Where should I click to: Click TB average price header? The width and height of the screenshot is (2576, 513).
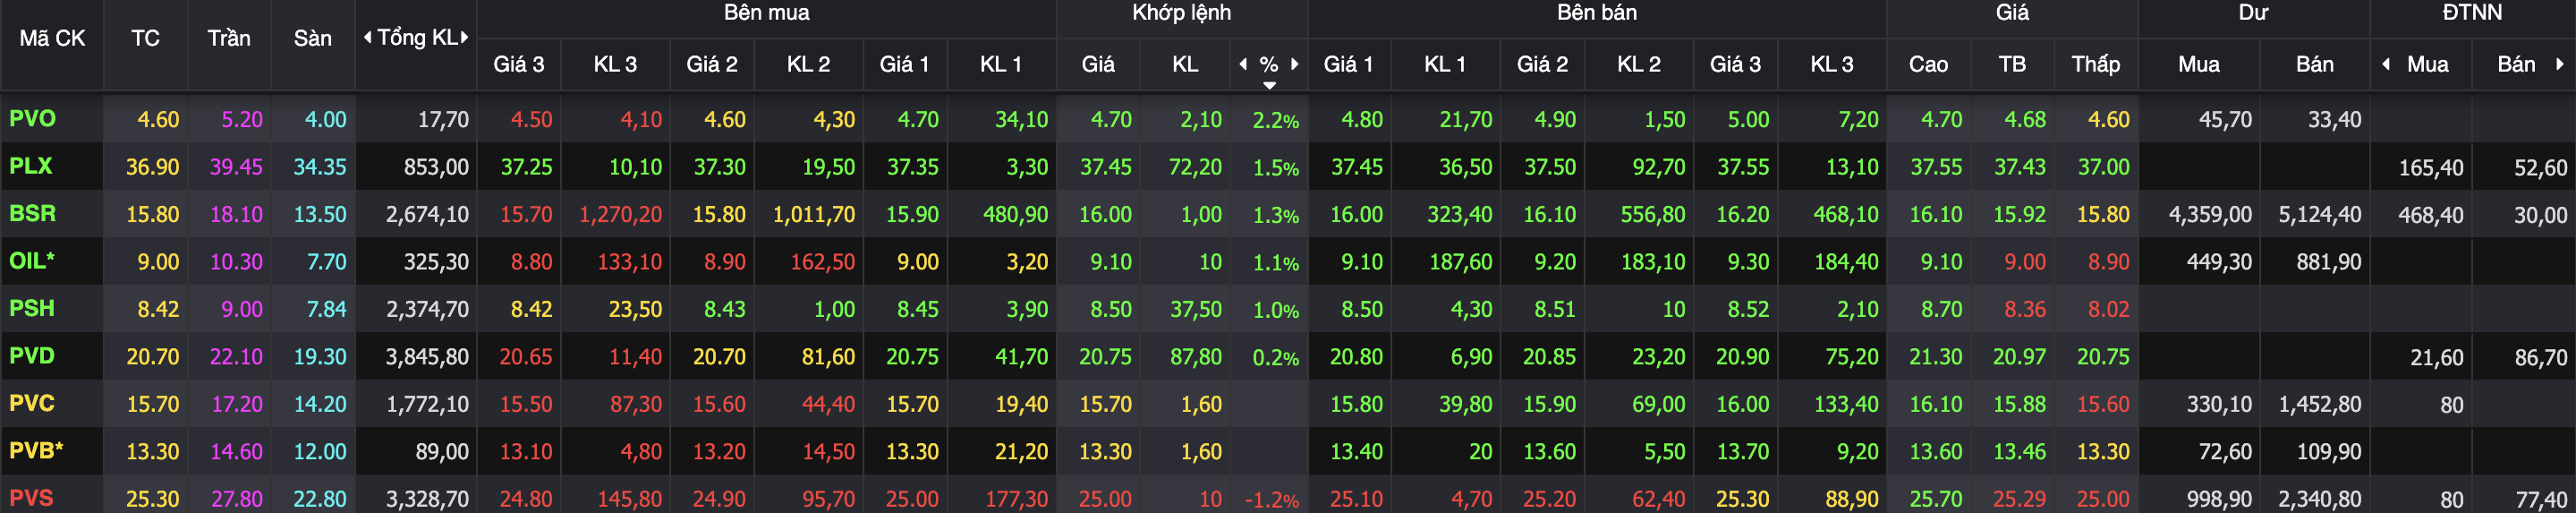coord(2012,65)
